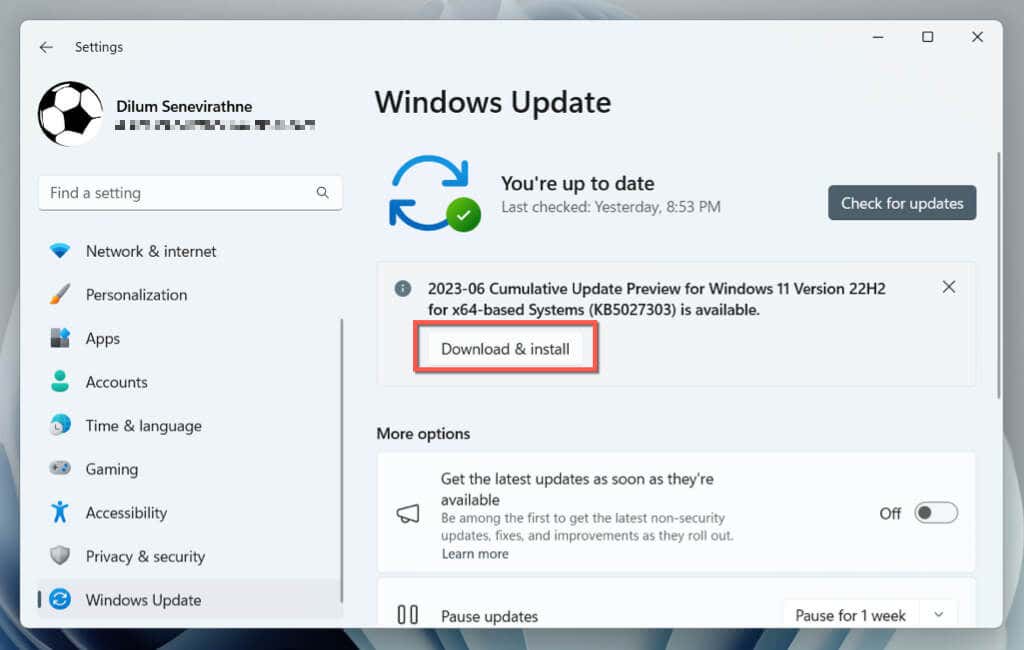This screenshot has width=1024, height=650.
Task: Click the Find a setting search box
Action: (x=190, y=193)
